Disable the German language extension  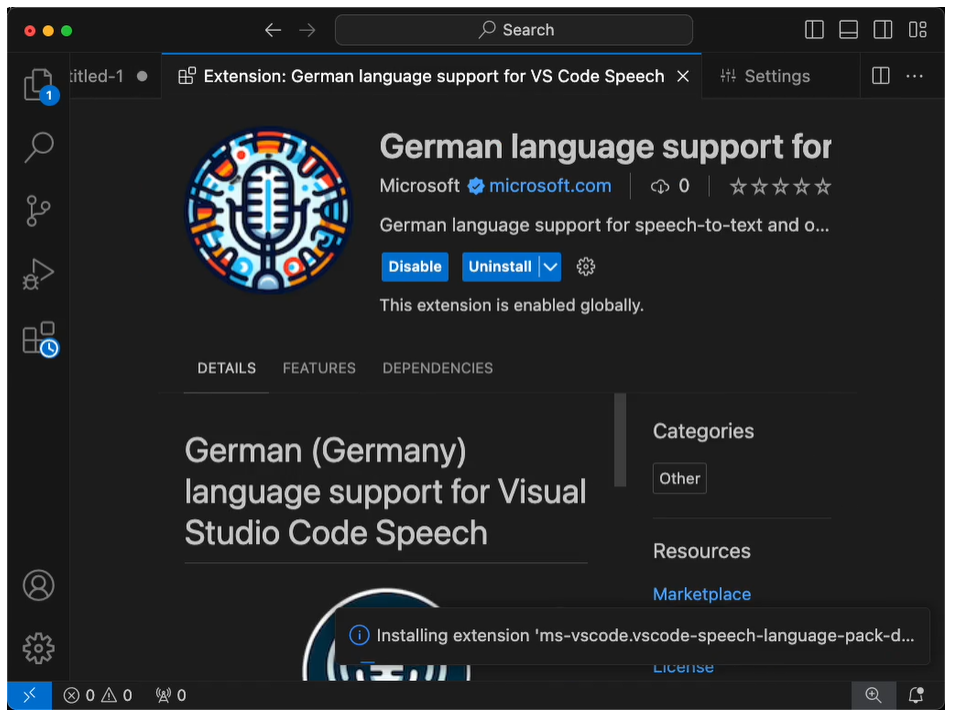coord(414,267)
